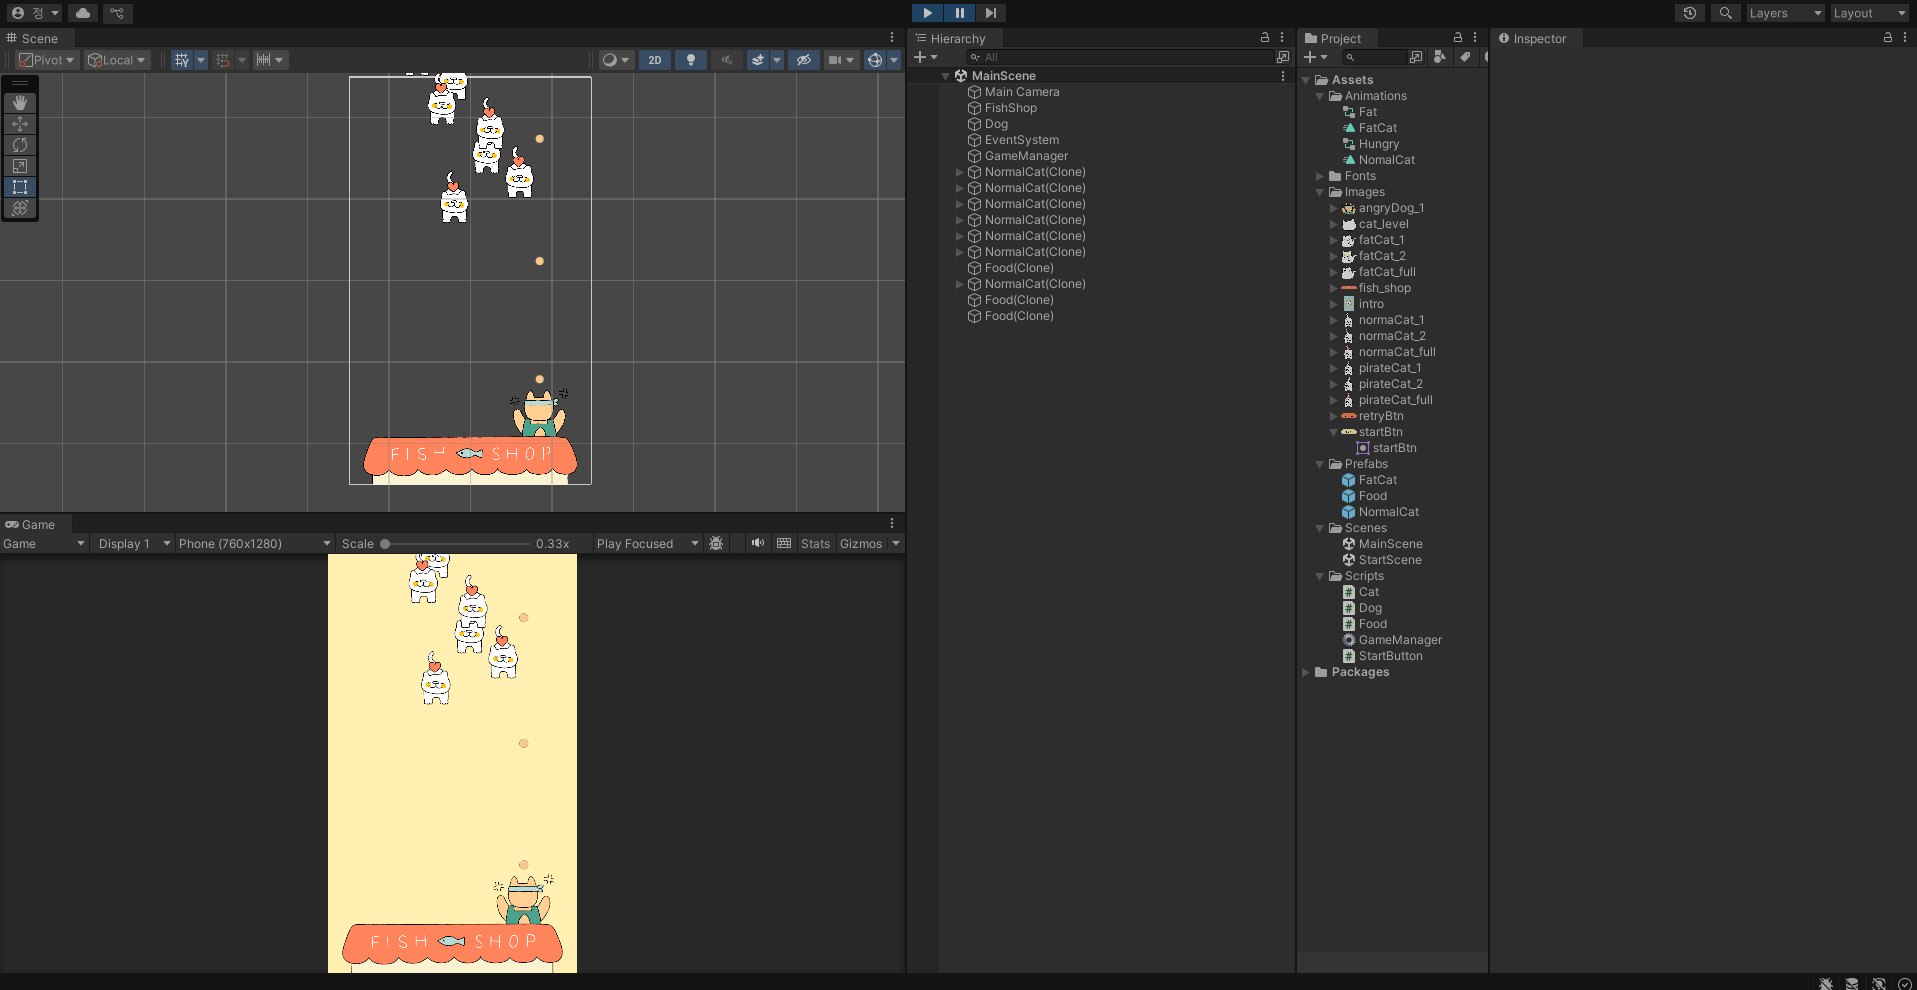This screenshot has width=1917, height=990.
Task: Expand the Packages folder
Action: [x=1306, y=672]
